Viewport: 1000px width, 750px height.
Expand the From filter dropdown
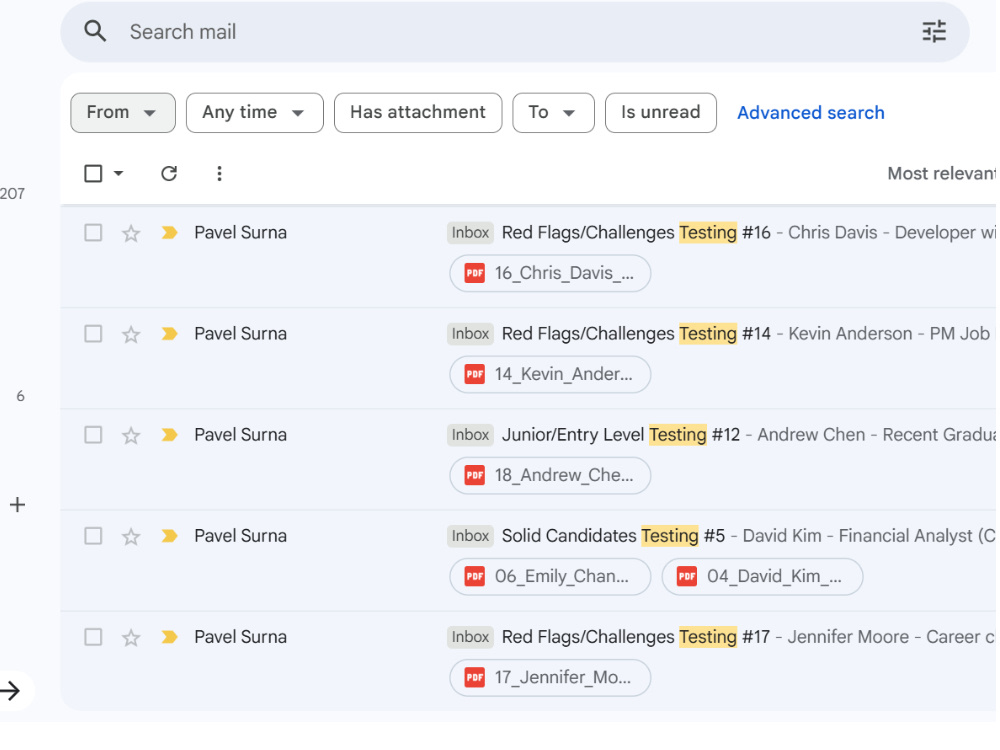tap(122, 113)
